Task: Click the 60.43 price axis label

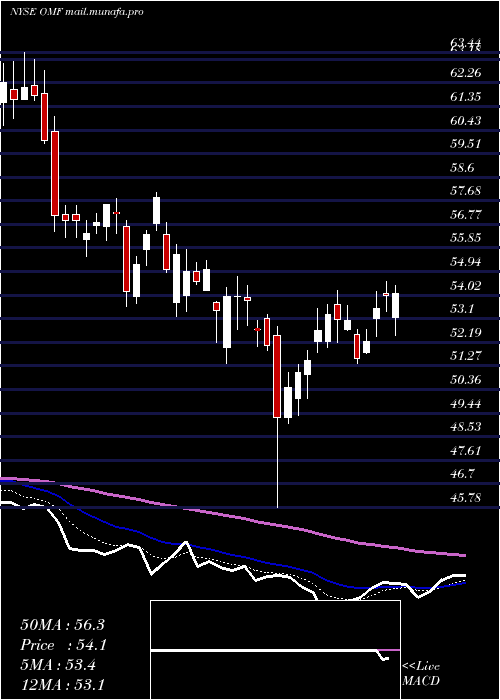Action: (466, 121)
